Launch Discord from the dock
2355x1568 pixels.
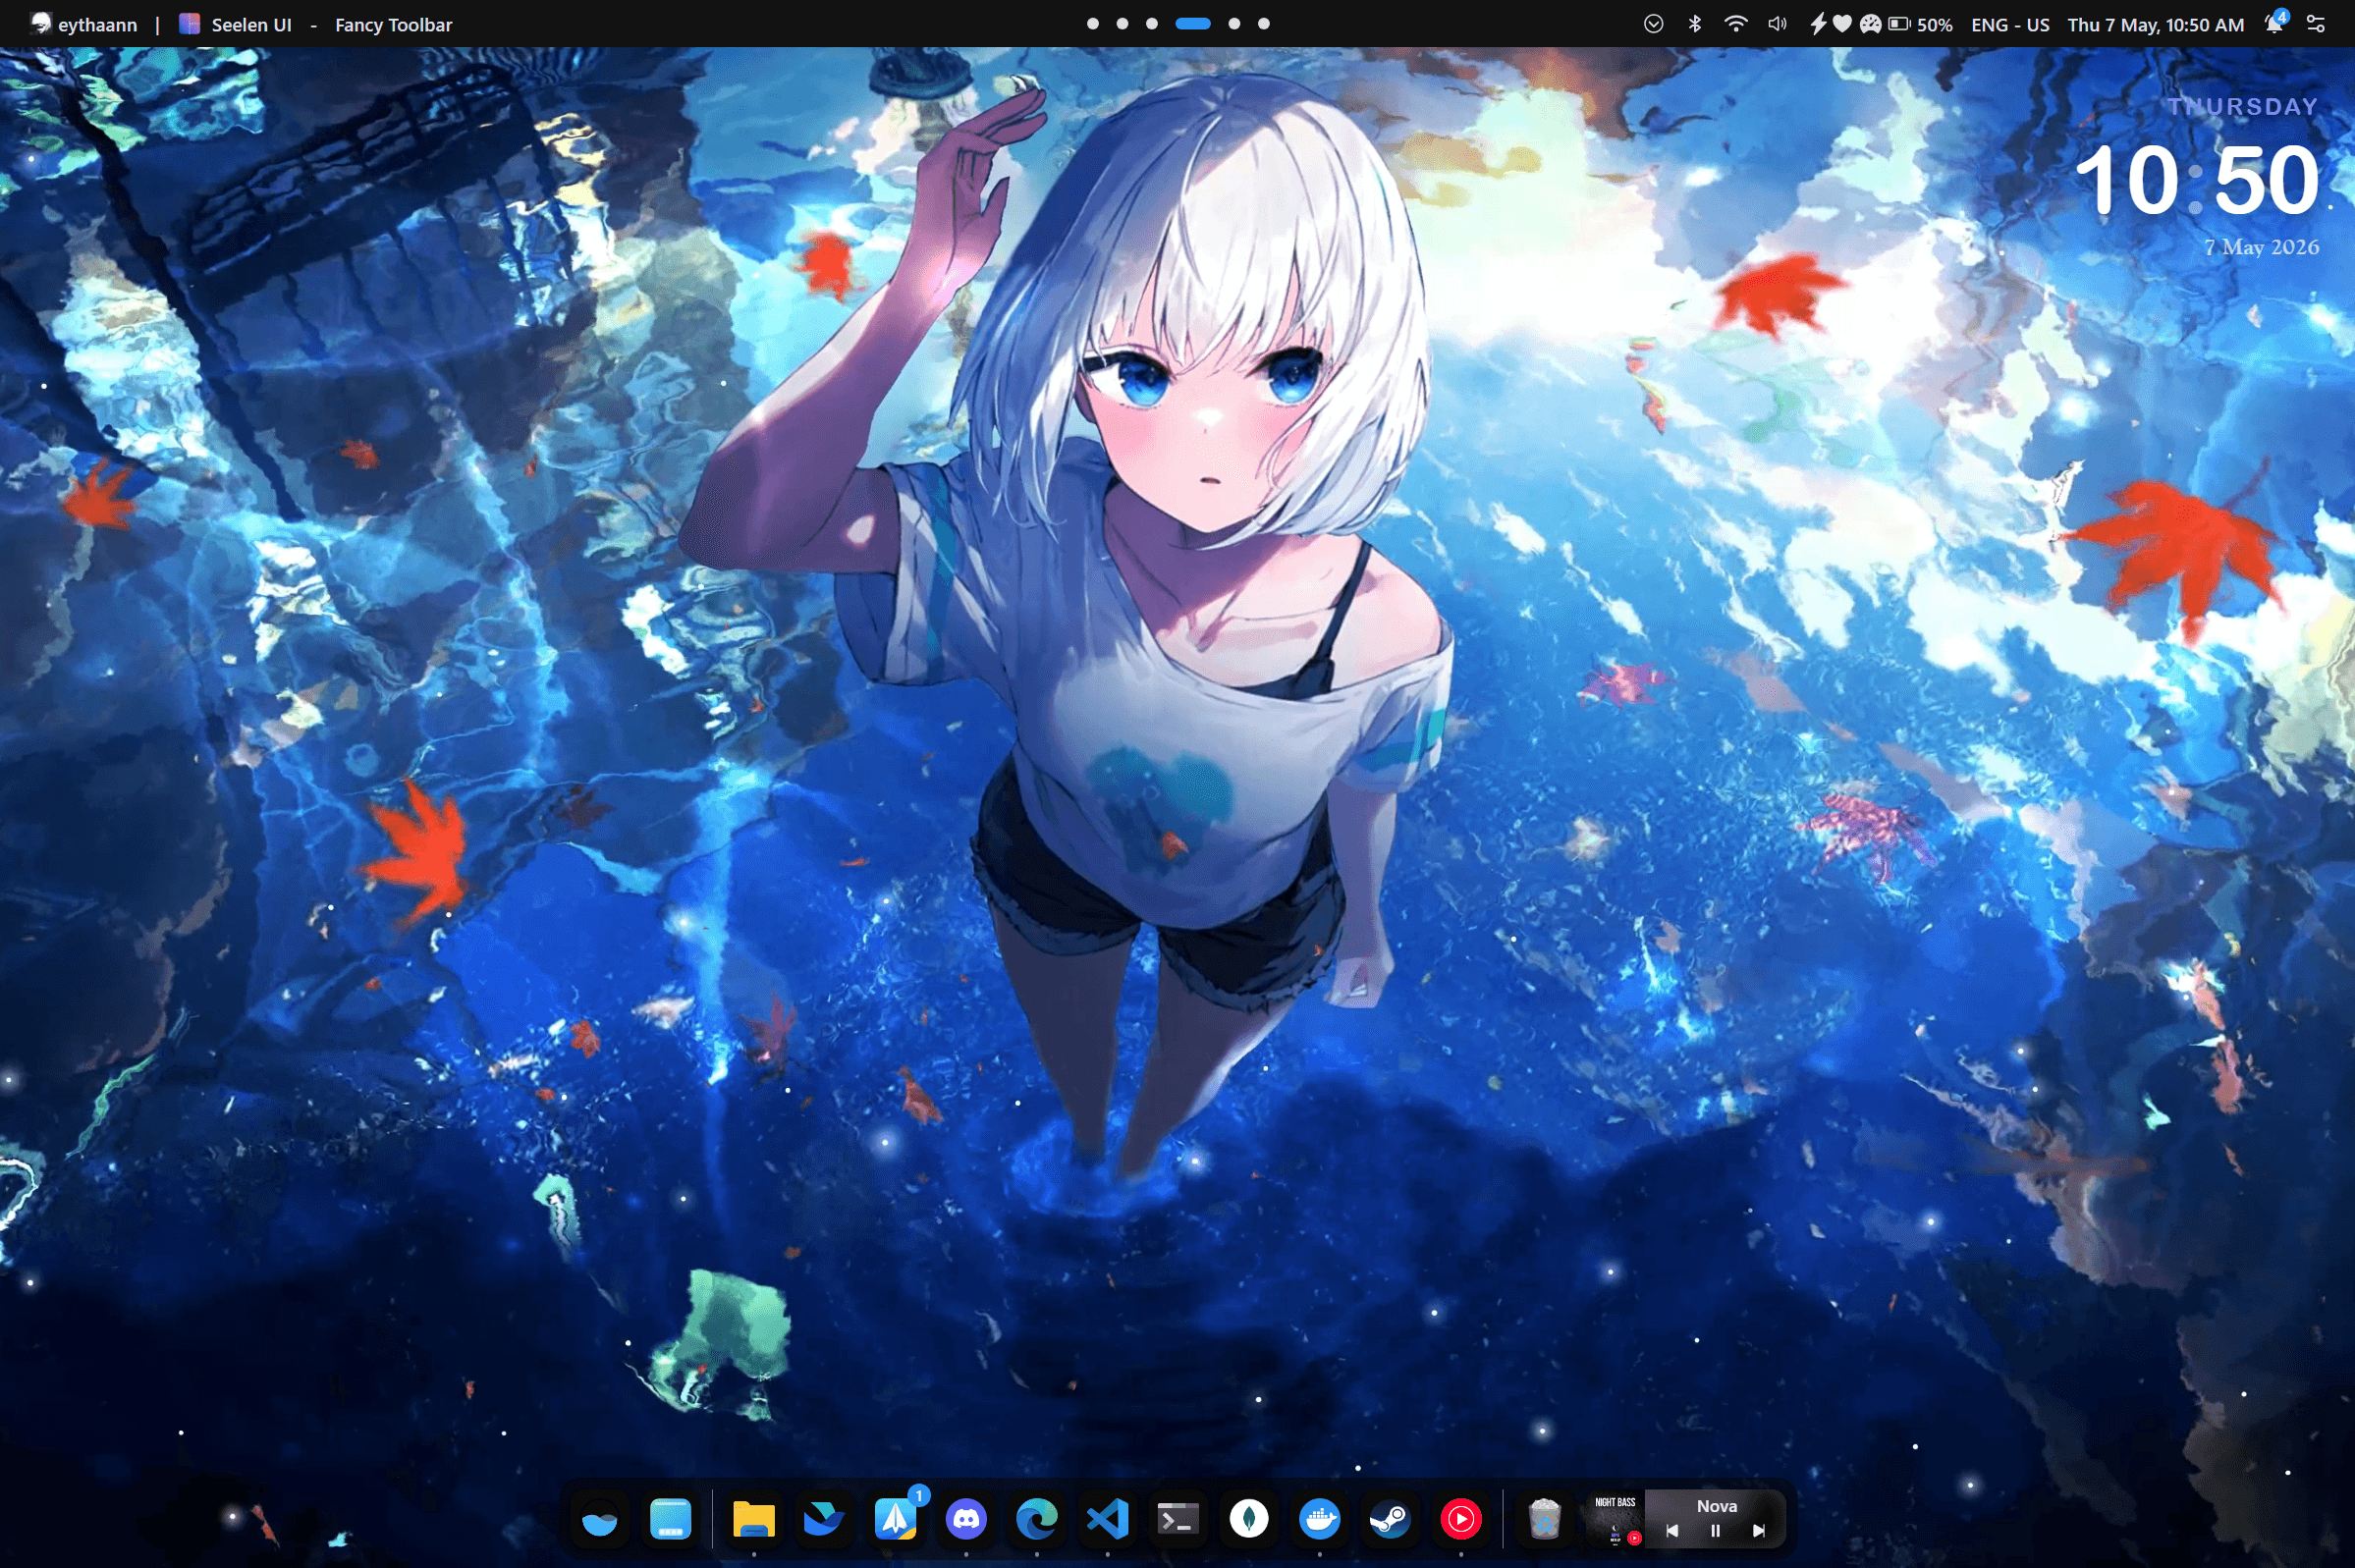coord(966,1520)
